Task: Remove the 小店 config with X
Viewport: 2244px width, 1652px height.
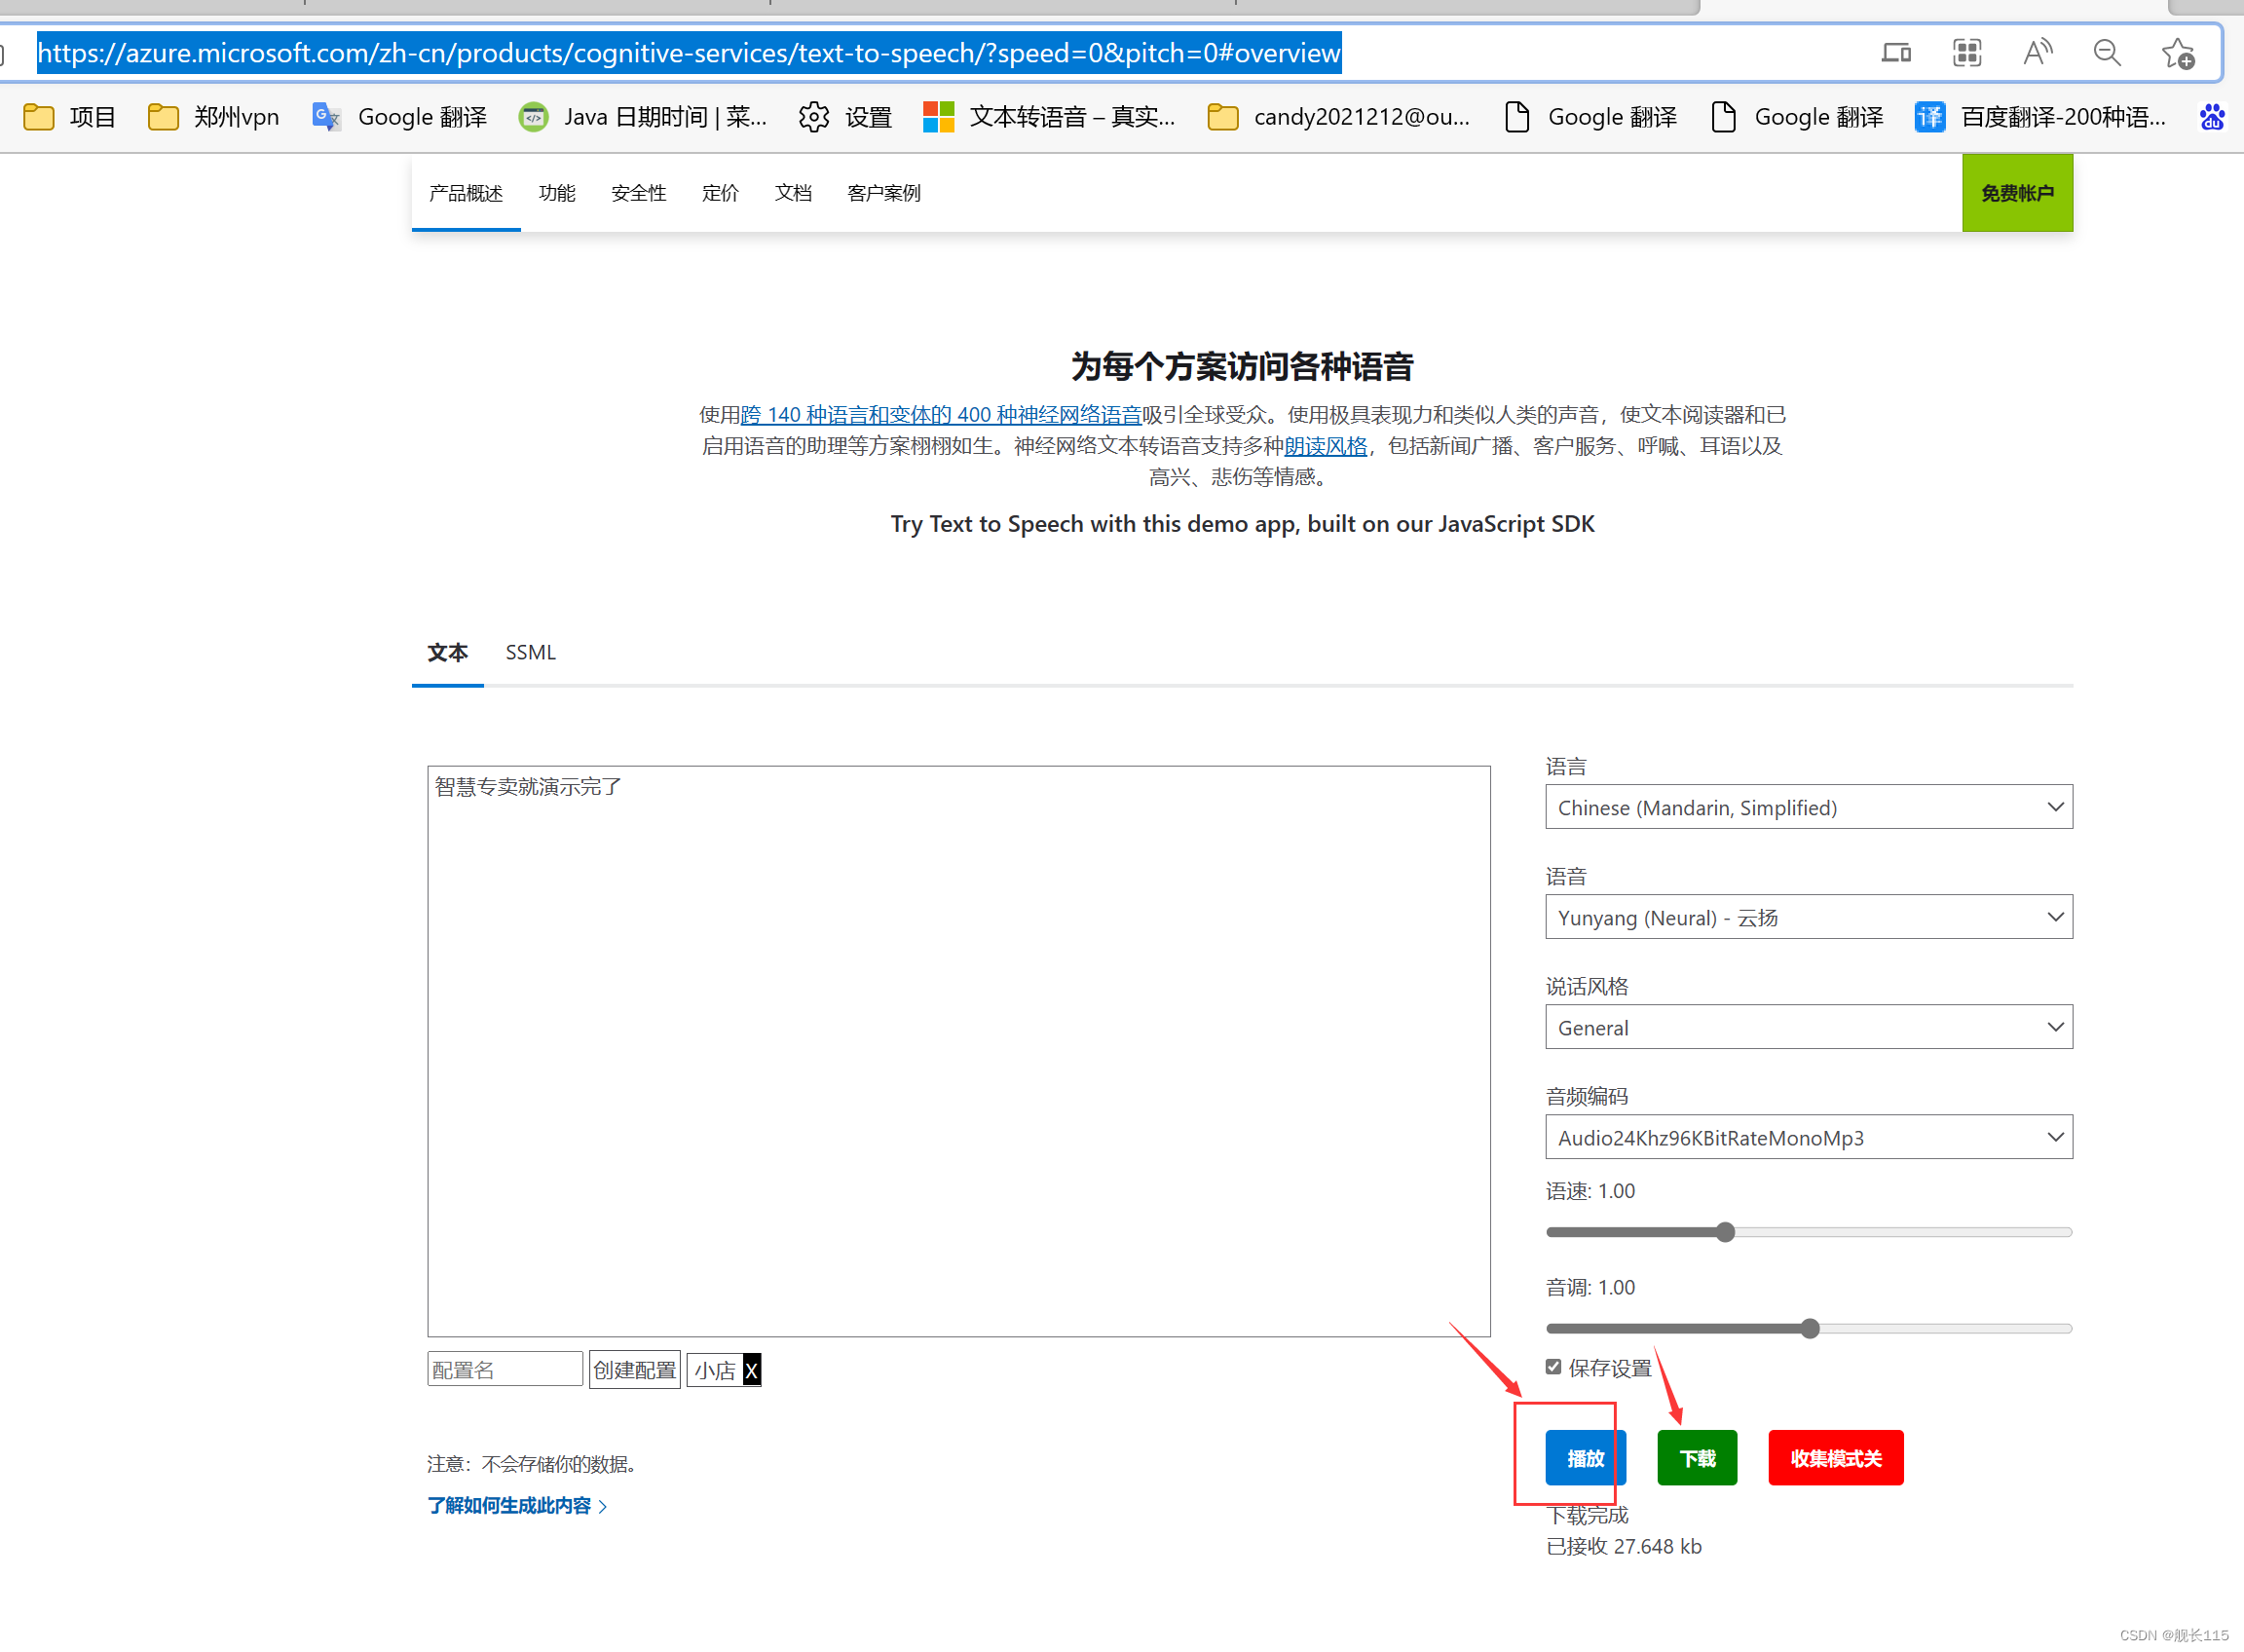Action: pos(751,1370)
